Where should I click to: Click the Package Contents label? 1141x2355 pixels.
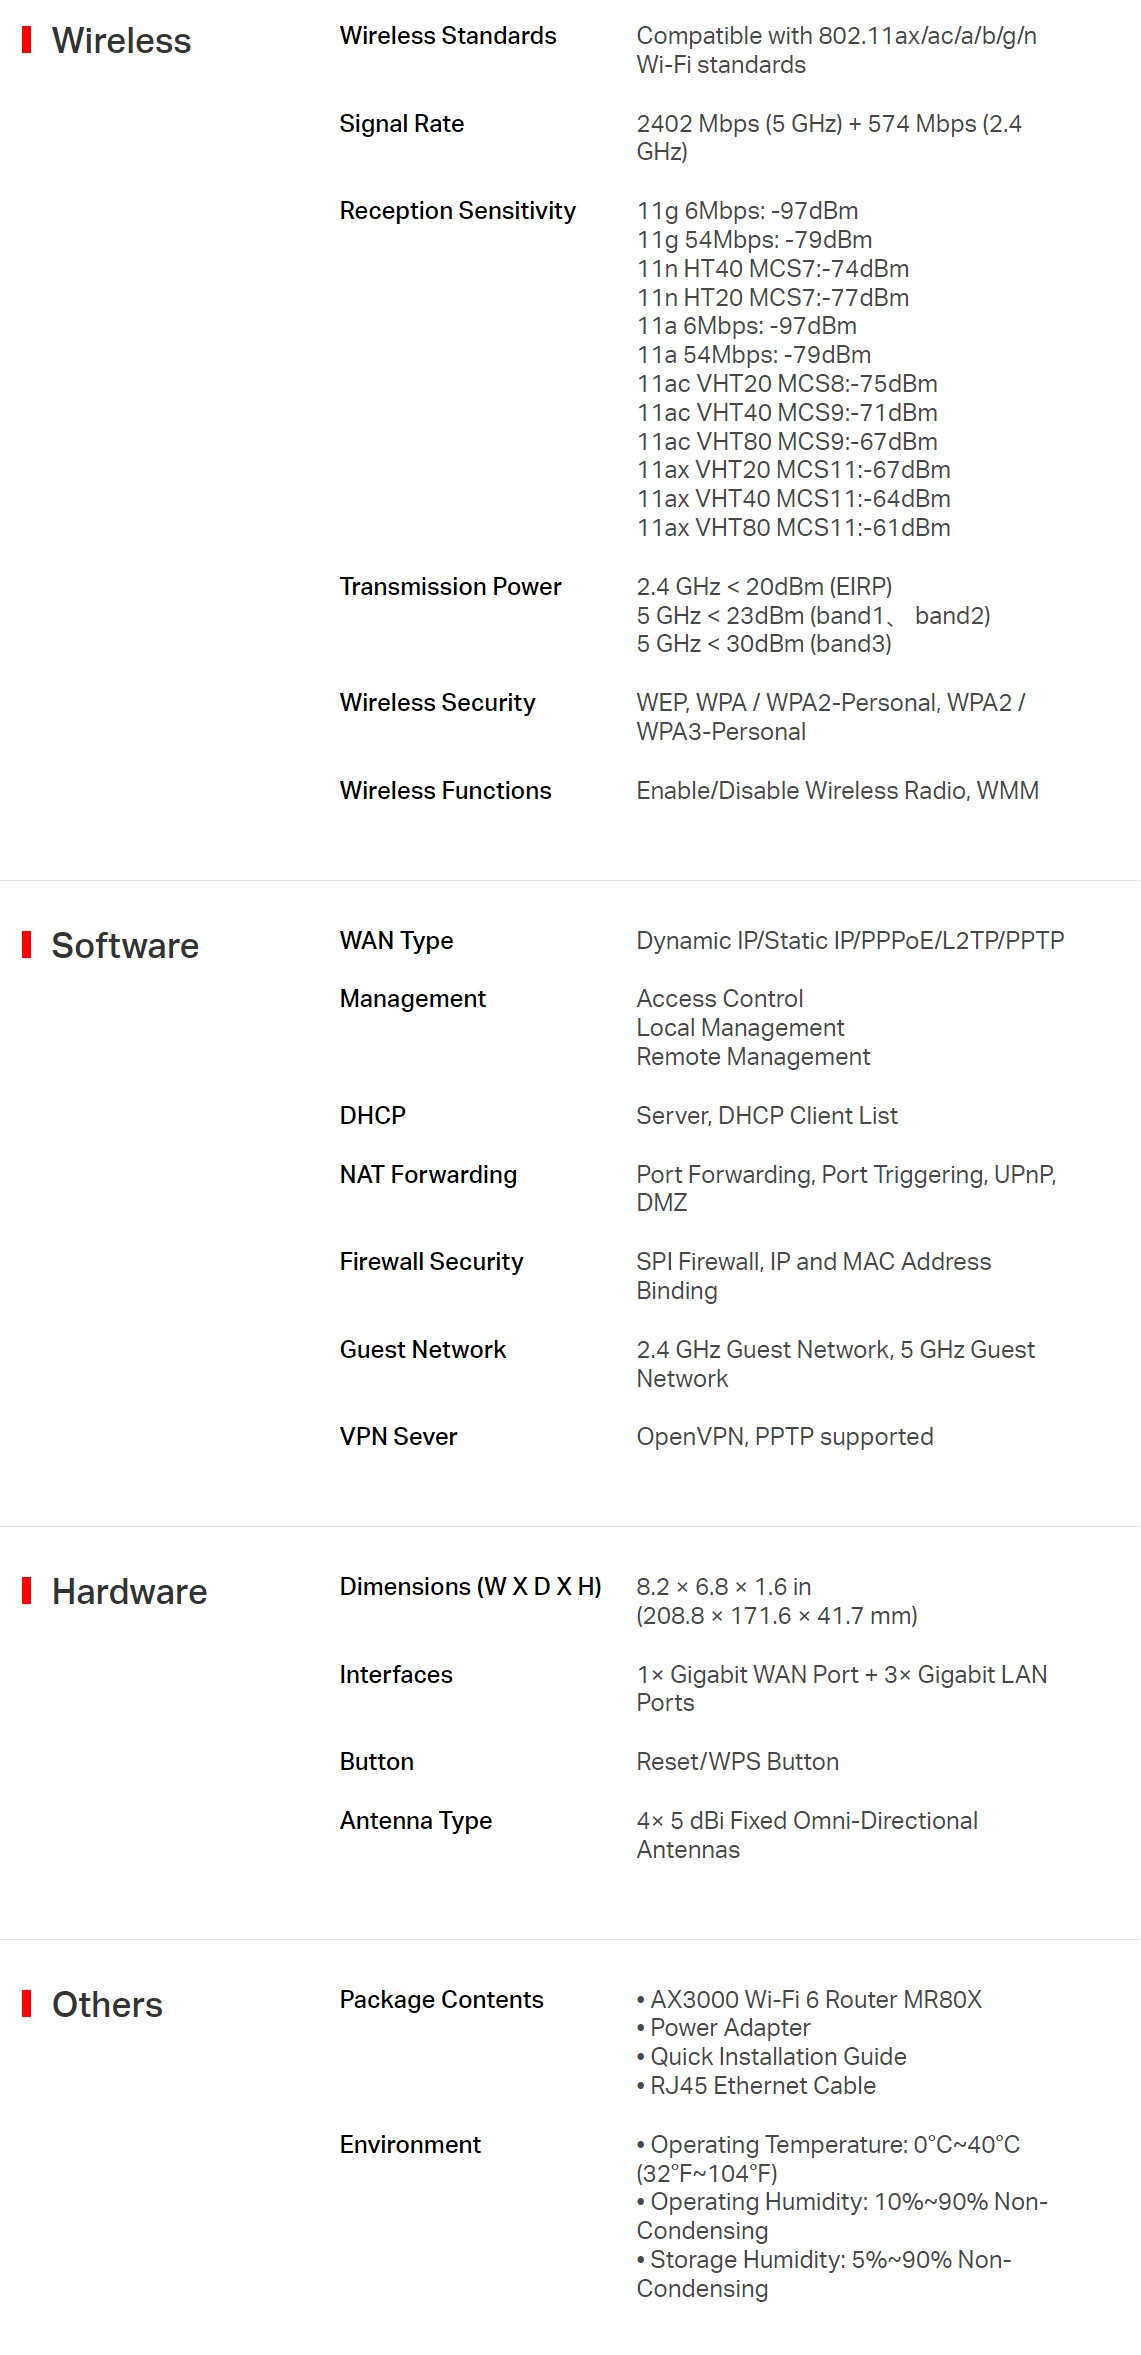coord(442,2000)
